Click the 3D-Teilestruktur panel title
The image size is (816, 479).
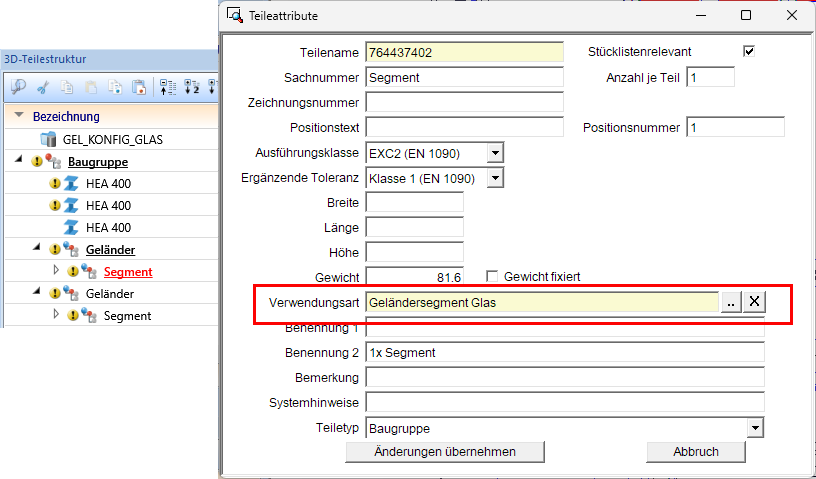pyautogui.click(x=45, y=59)
